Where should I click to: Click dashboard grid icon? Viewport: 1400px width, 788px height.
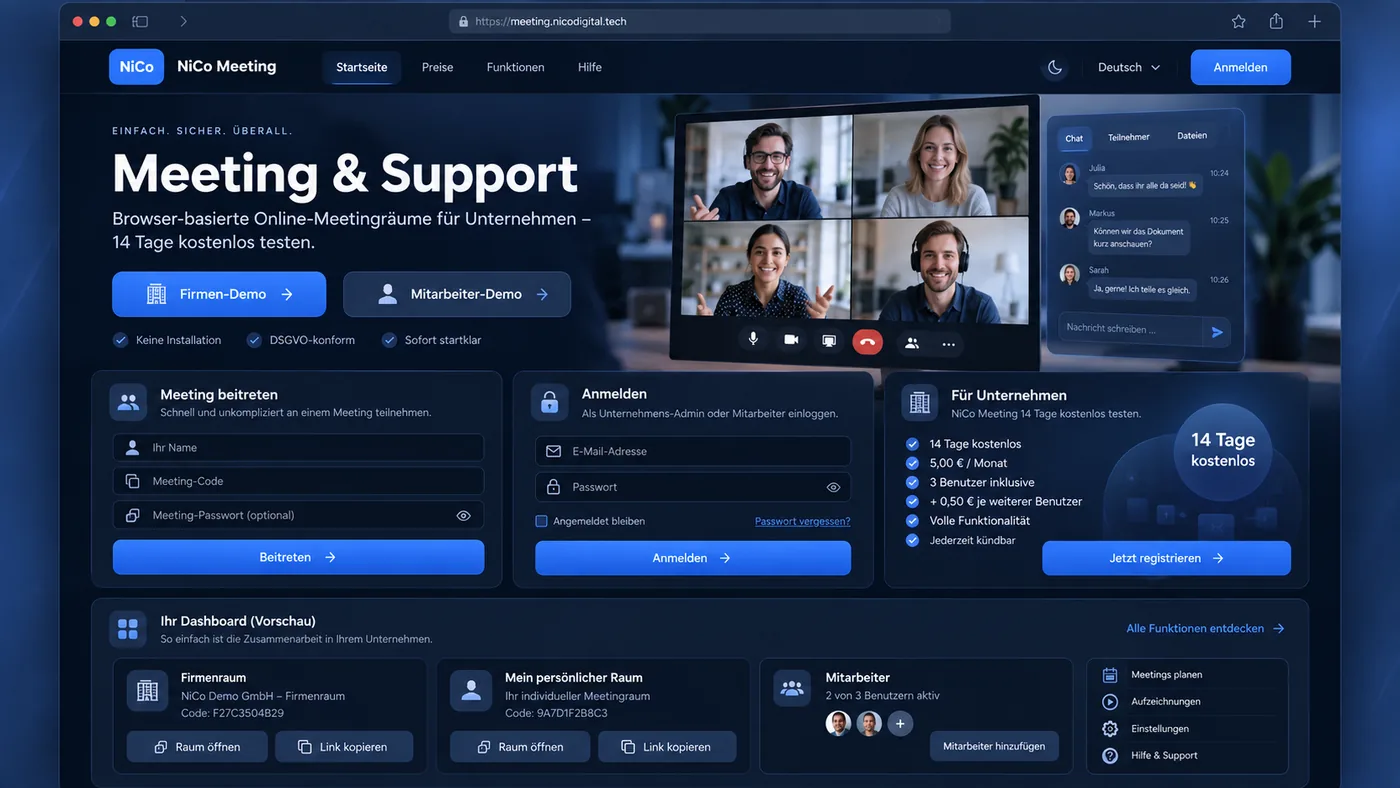point(128,629)
